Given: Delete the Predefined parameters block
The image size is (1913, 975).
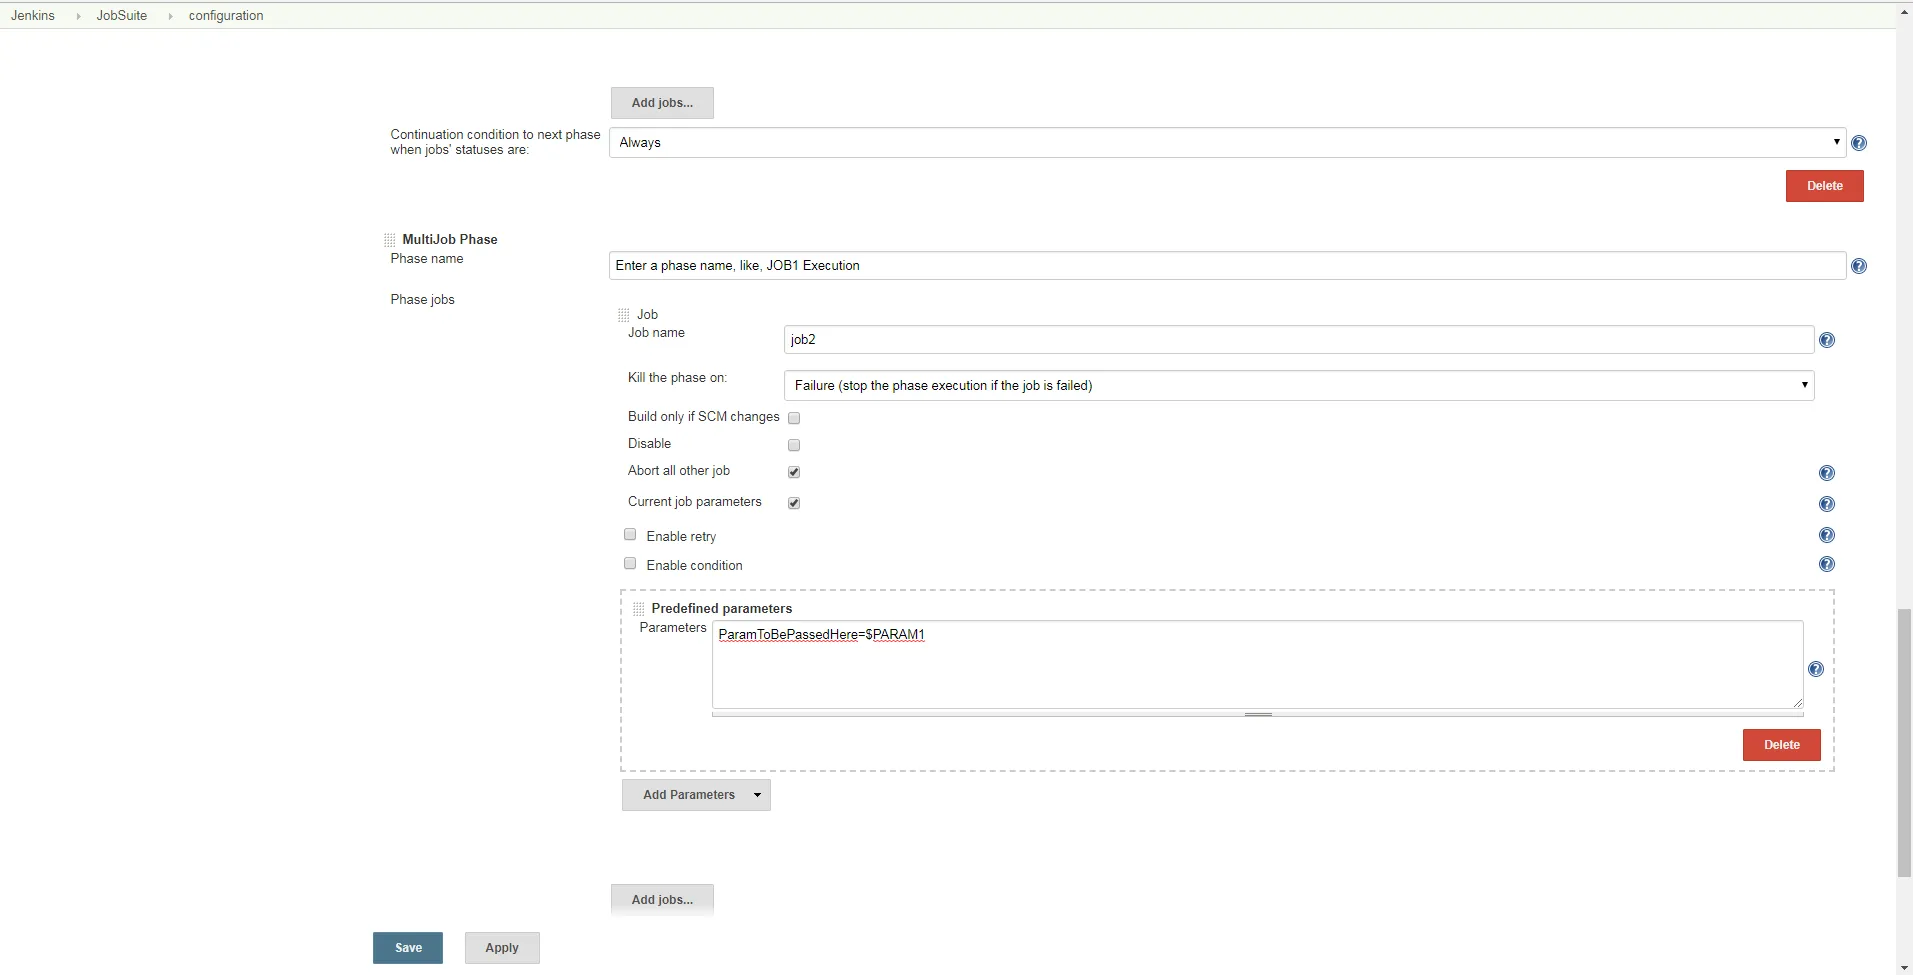Looking at the screenshot, I should (1782, 745).
